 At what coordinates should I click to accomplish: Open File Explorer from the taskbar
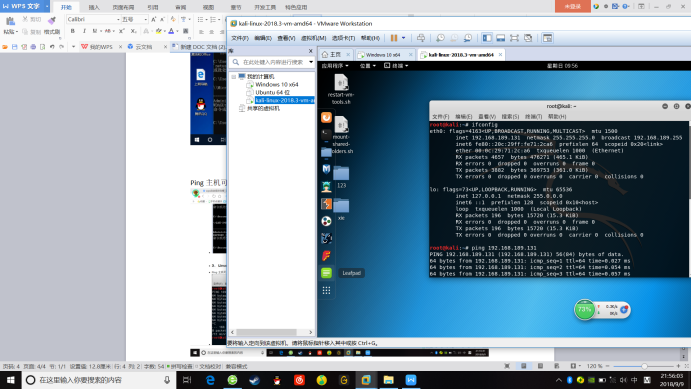tap(388, 380)
